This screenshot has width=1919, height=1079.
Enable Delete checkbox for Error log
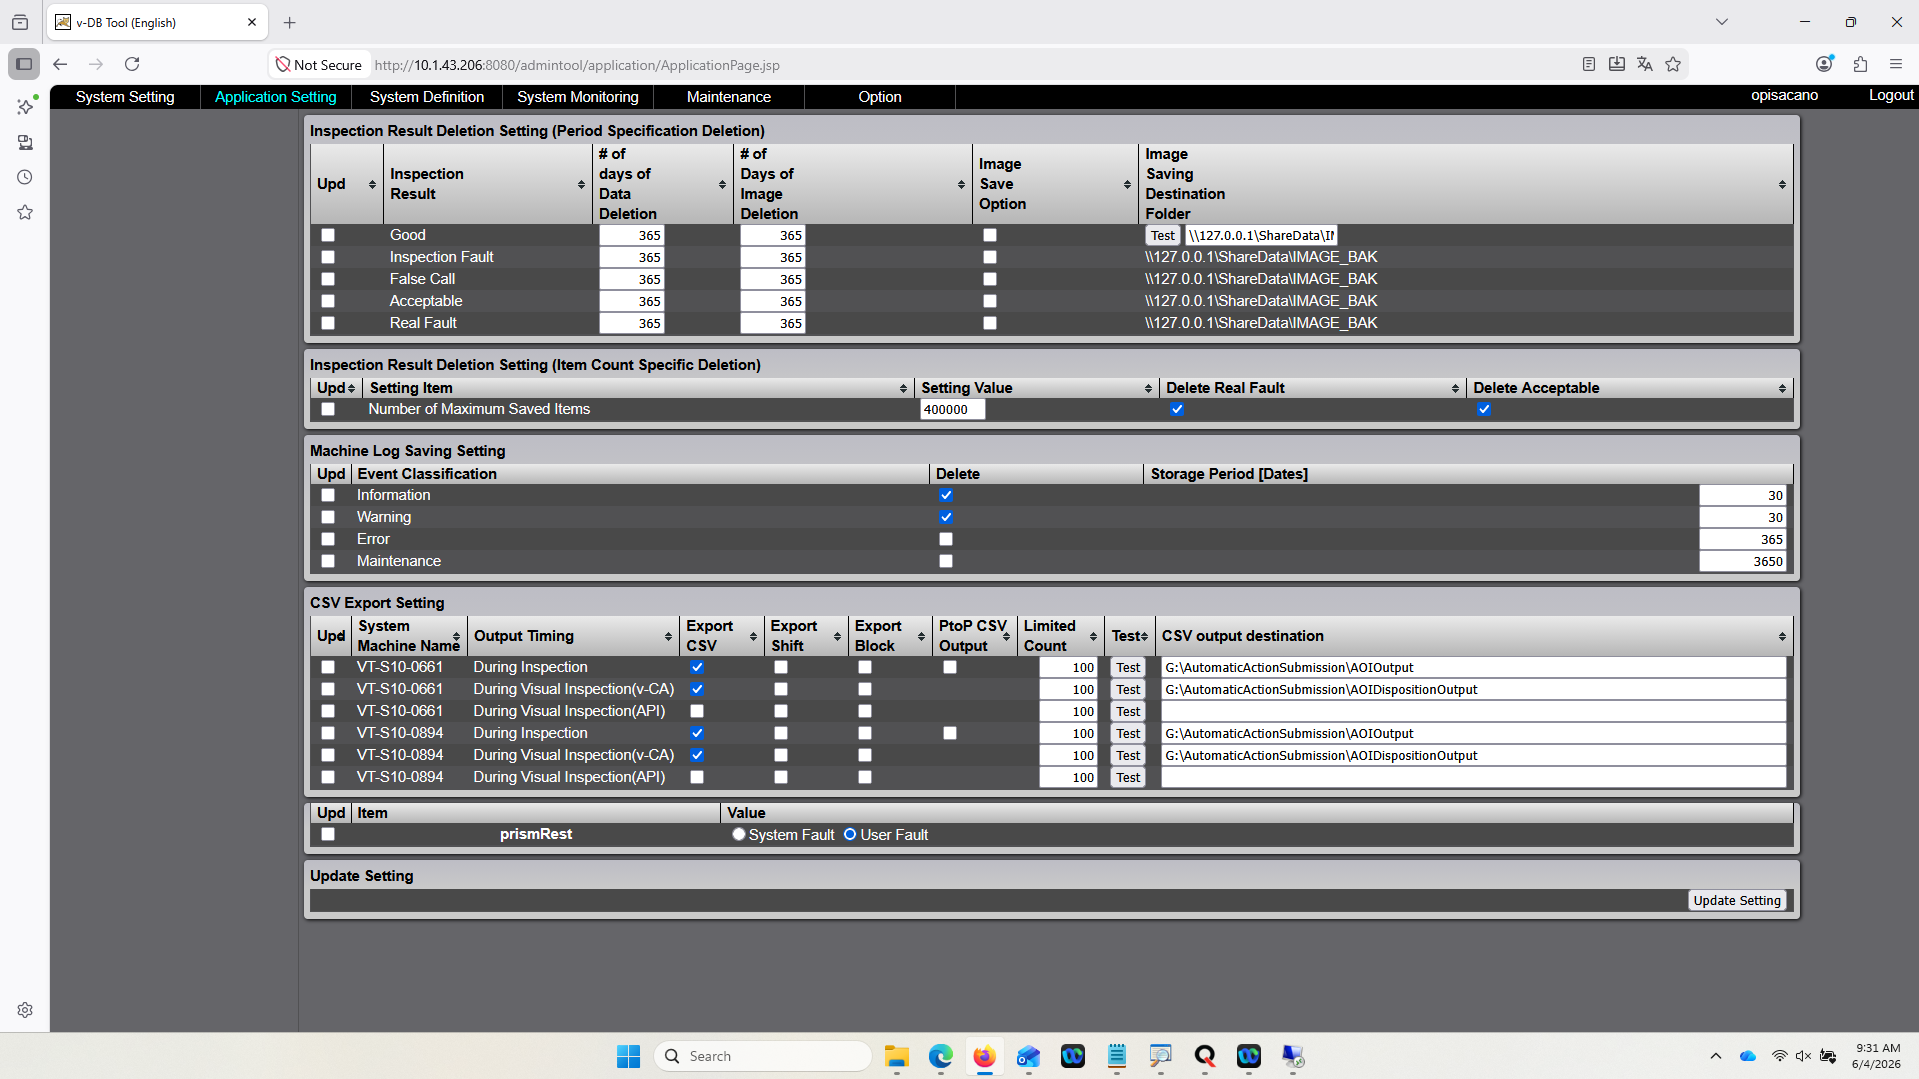click(946, 539)
